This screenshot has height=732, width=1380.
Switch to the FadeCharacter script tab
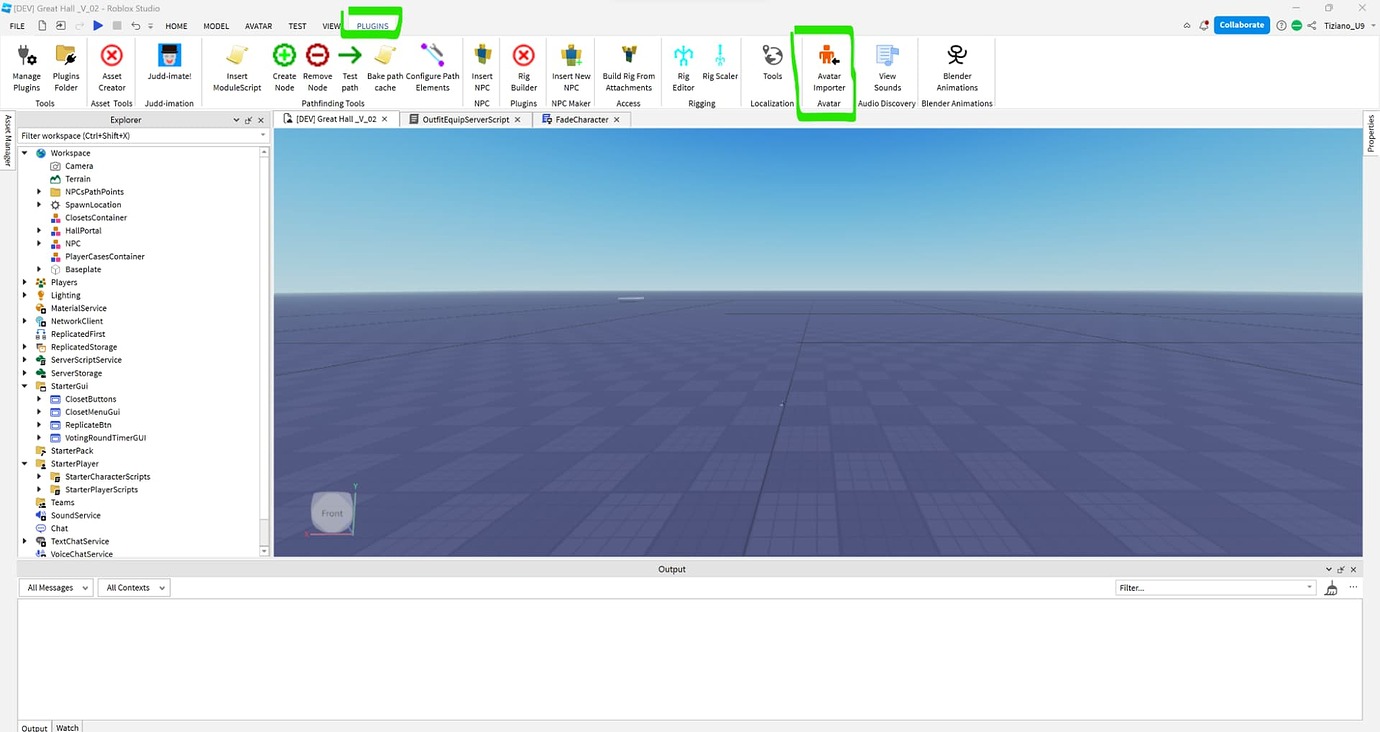(582, 119)
